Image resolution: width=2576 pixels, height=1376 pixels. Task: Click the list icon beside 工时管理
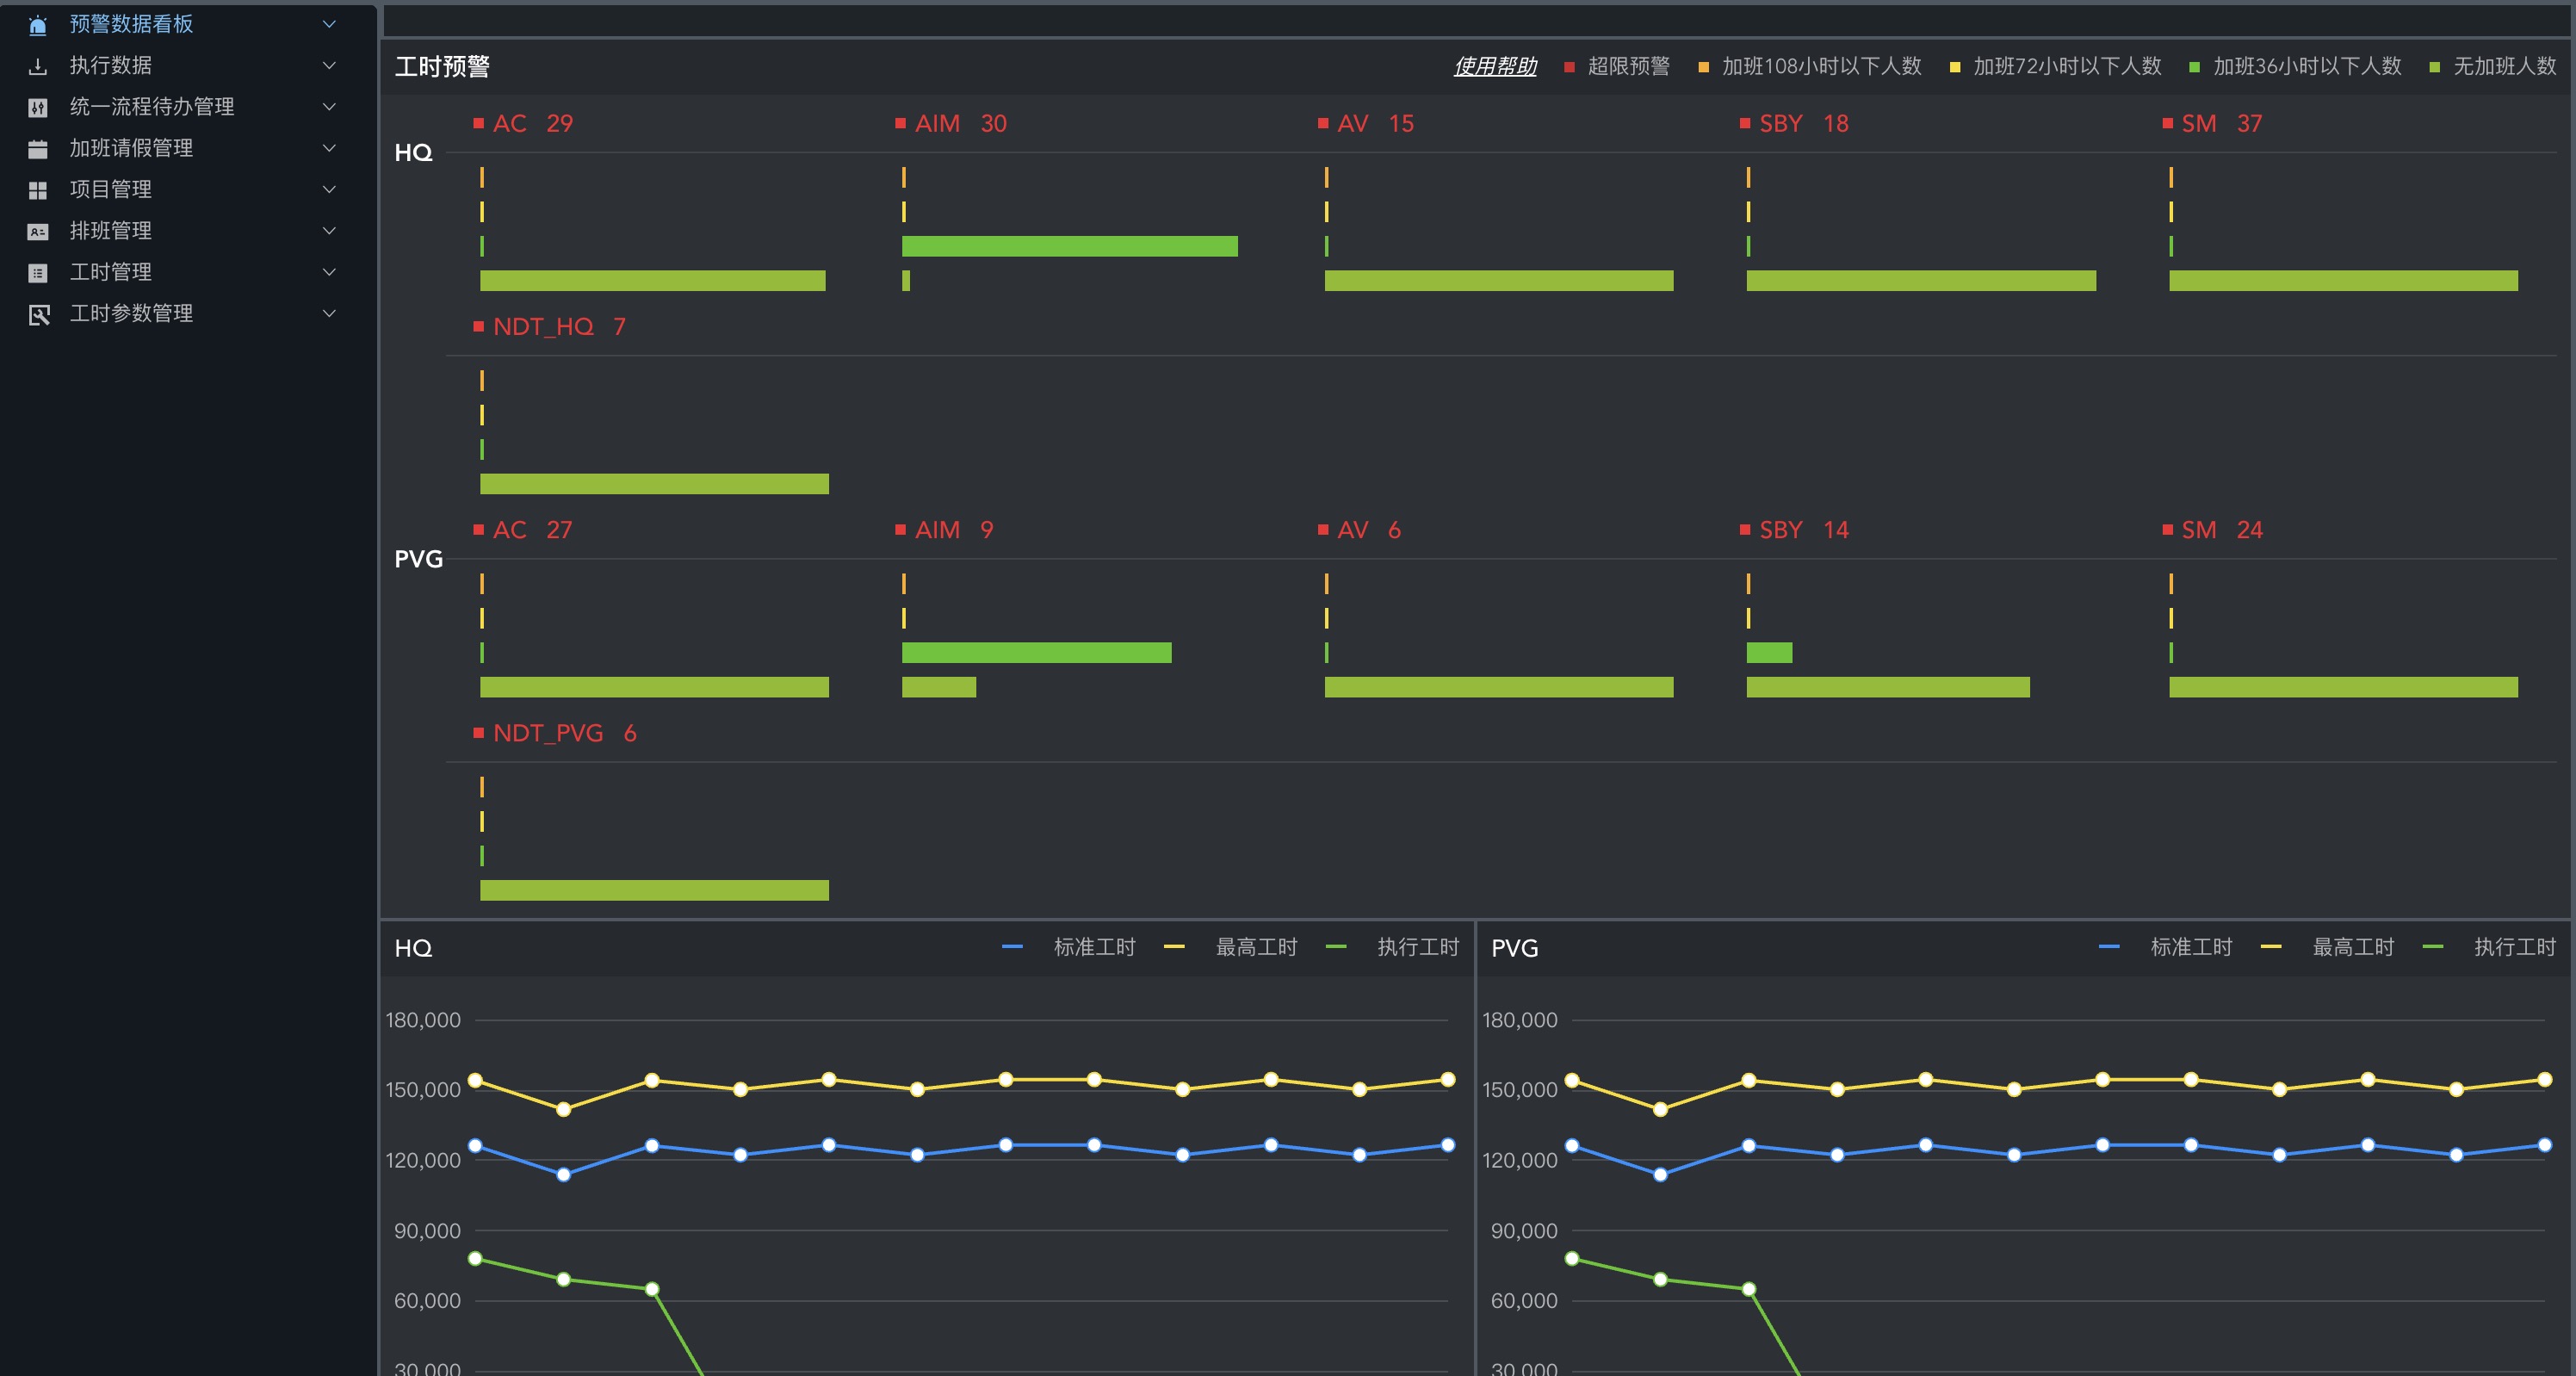coord(38,273)
